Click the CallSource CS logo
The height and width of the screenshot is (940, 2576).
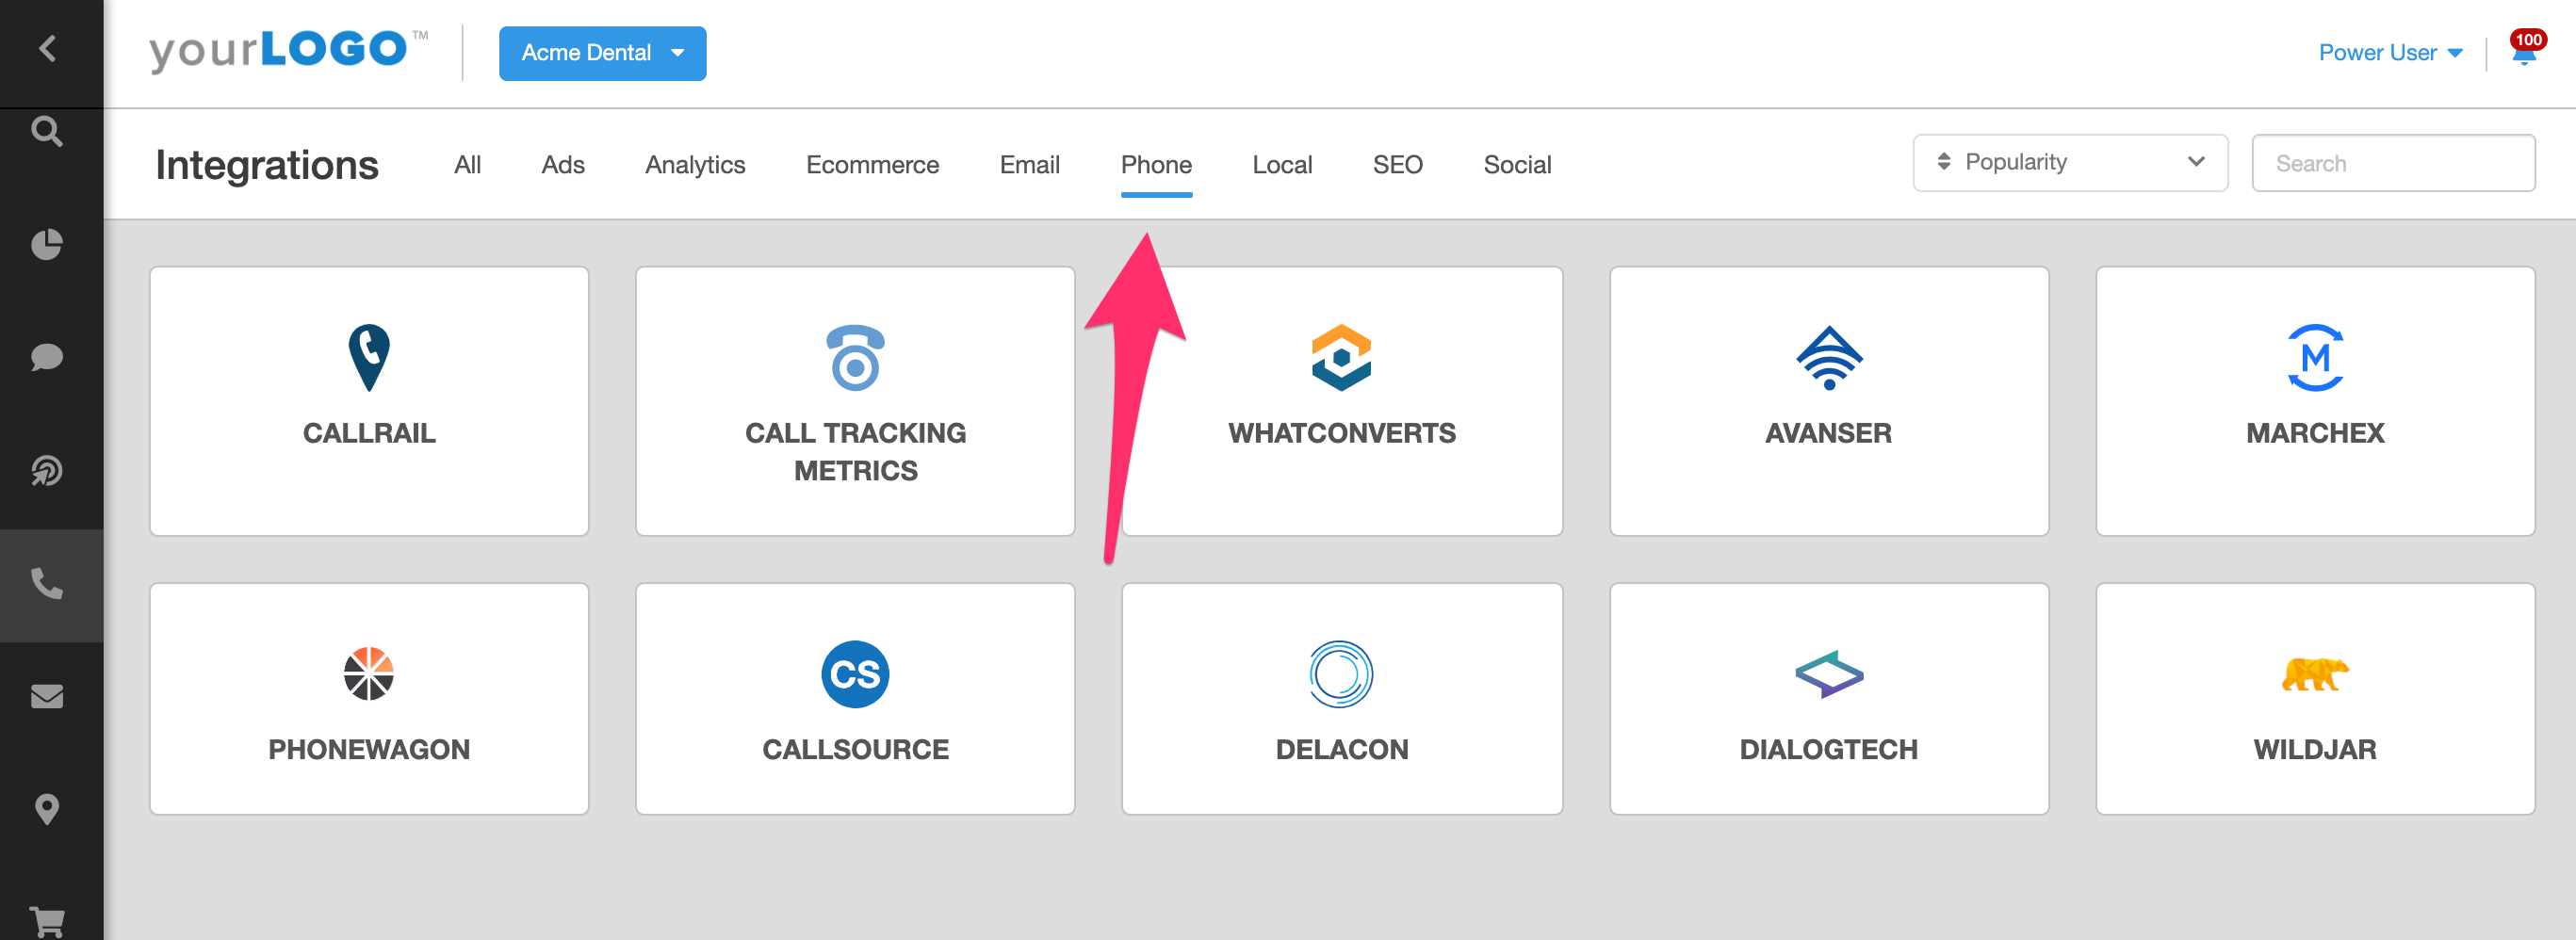click(855, 674)
